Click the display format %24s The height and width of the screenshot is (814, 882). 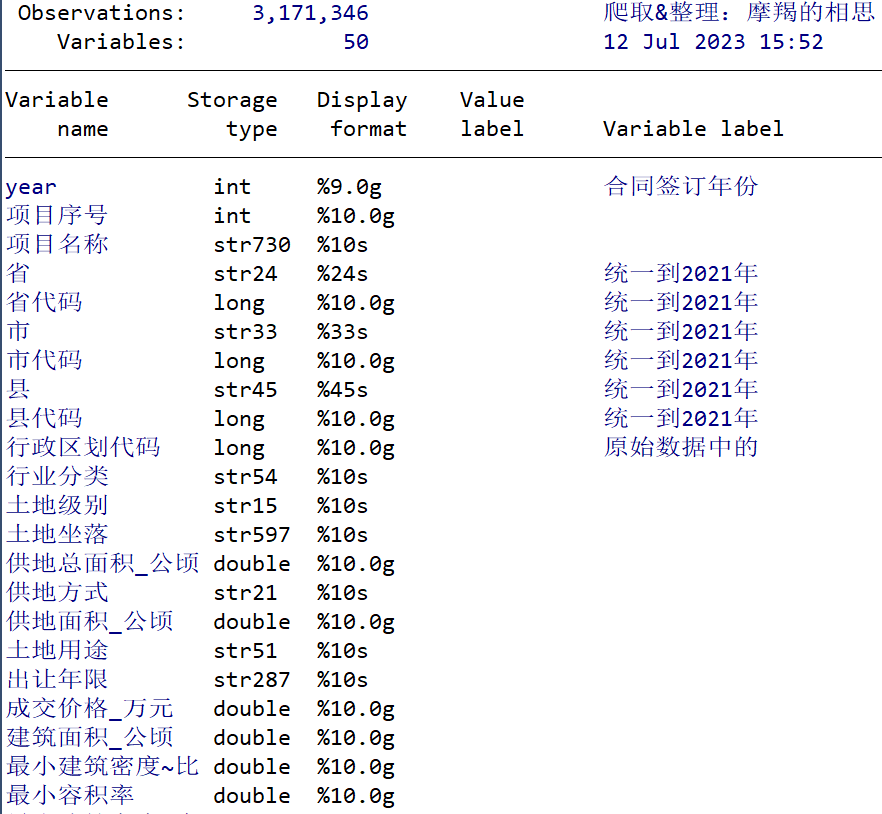(x=342, y=274)
